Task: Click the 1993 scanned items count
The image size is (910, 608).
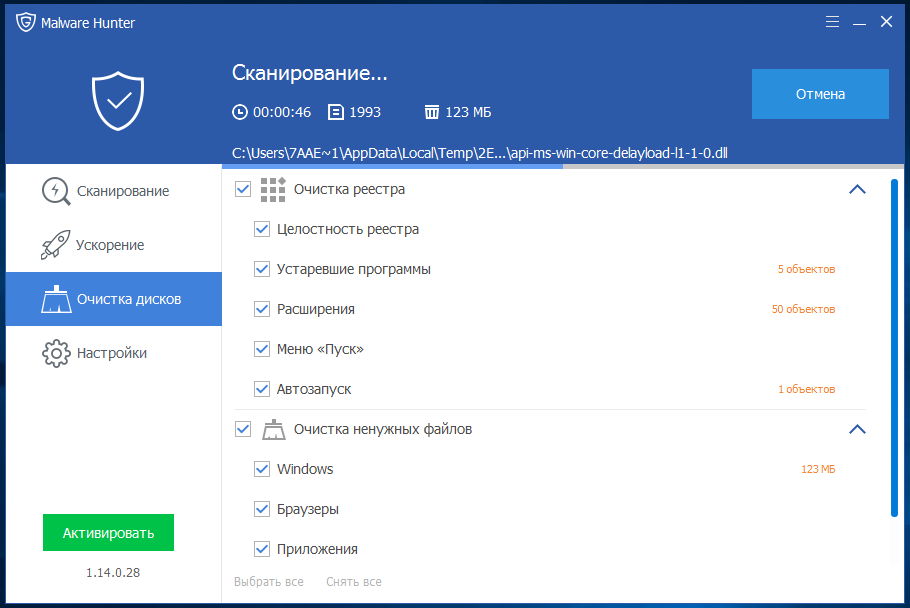Action: (x=365, y=112)
